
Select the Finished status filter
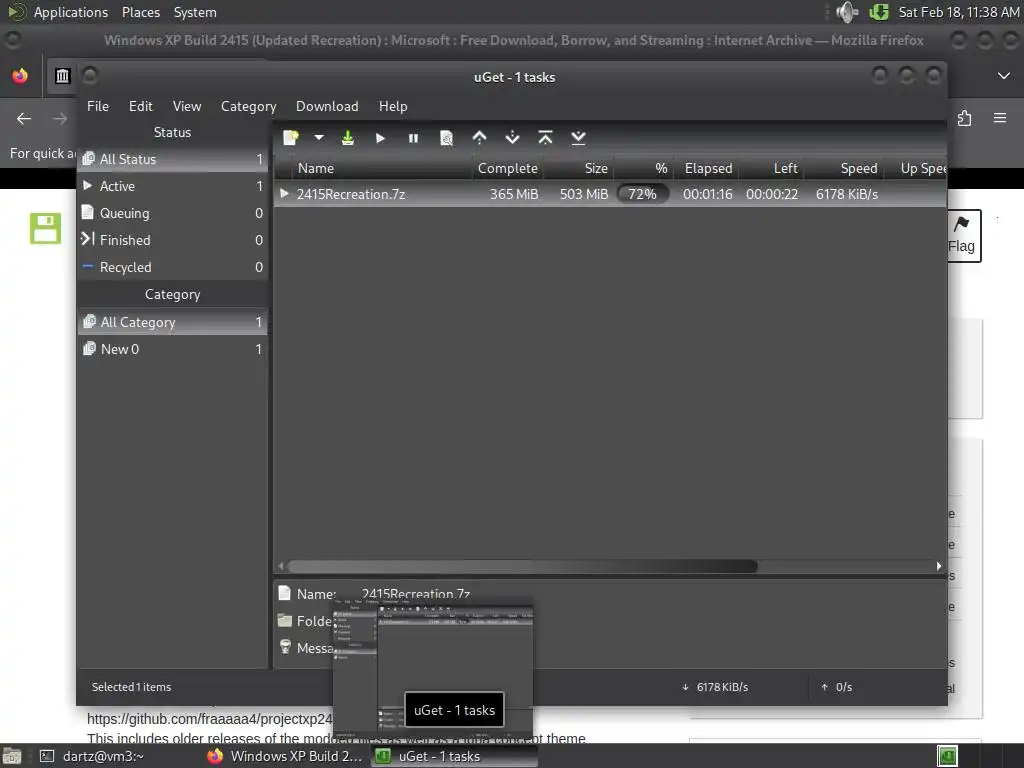(x=172, y=240)
